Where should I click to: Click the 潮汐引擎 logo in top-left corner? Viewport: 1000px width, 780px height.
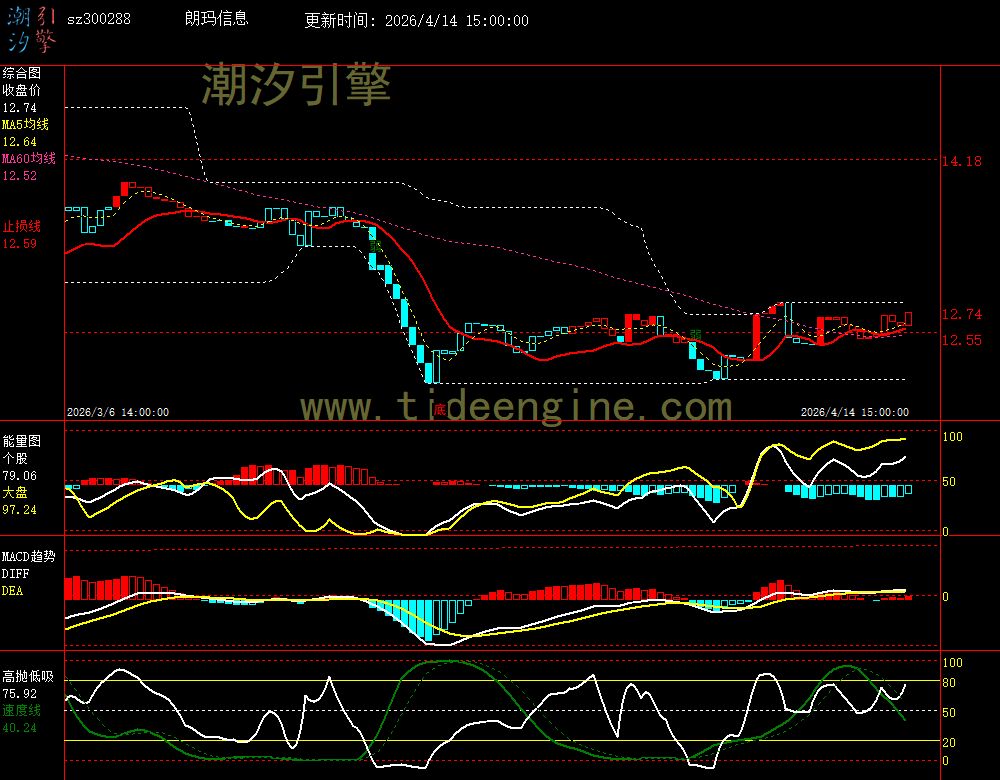pos(31,28)
